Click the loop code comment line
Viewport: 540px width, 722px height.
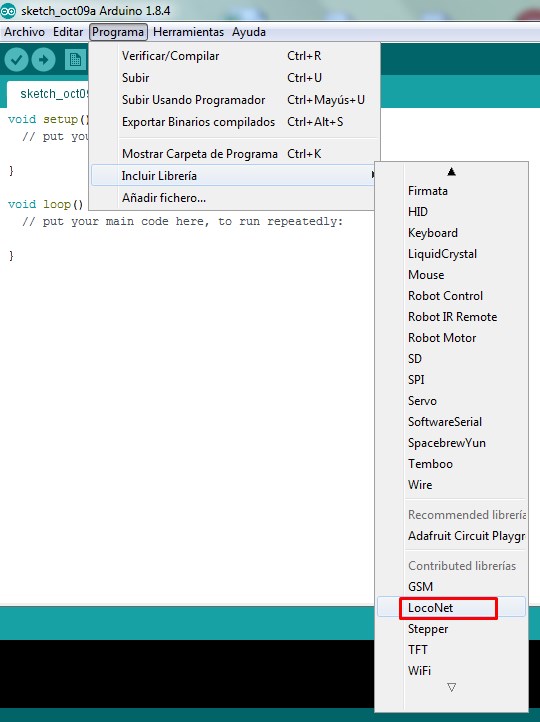pos(182,221)
